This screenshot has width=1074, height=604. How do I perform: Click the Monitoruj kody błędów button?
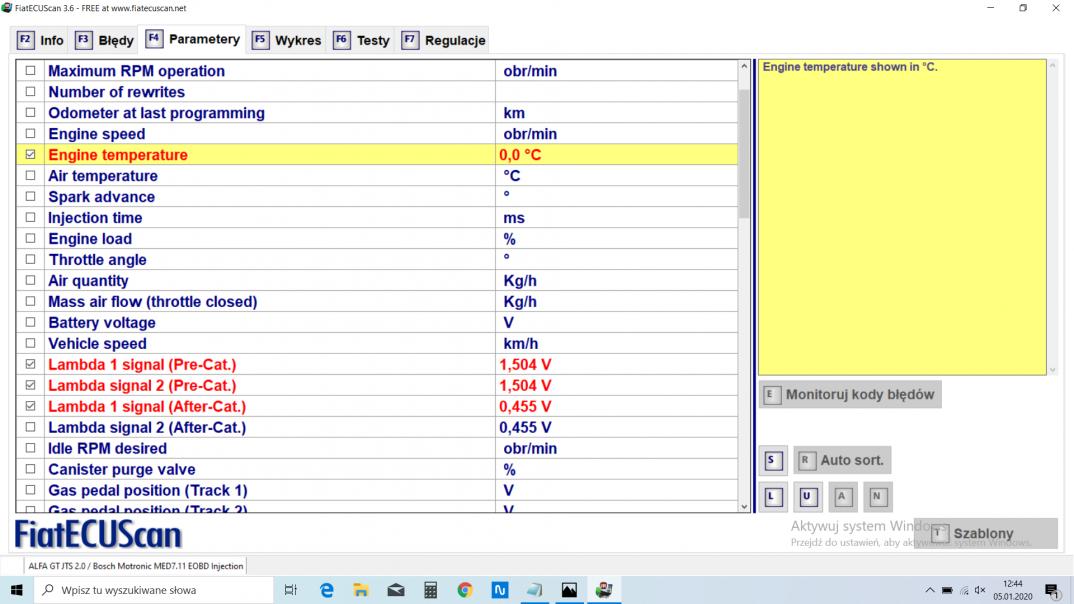pos(850,394)
